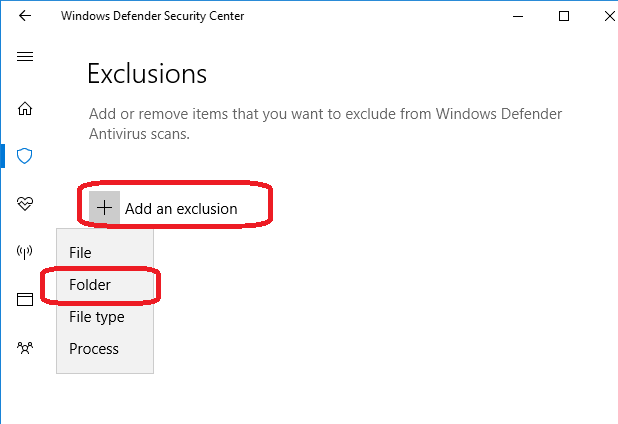Go back using the back arrow
Screen dimensions: 618x424
(25, 16)
